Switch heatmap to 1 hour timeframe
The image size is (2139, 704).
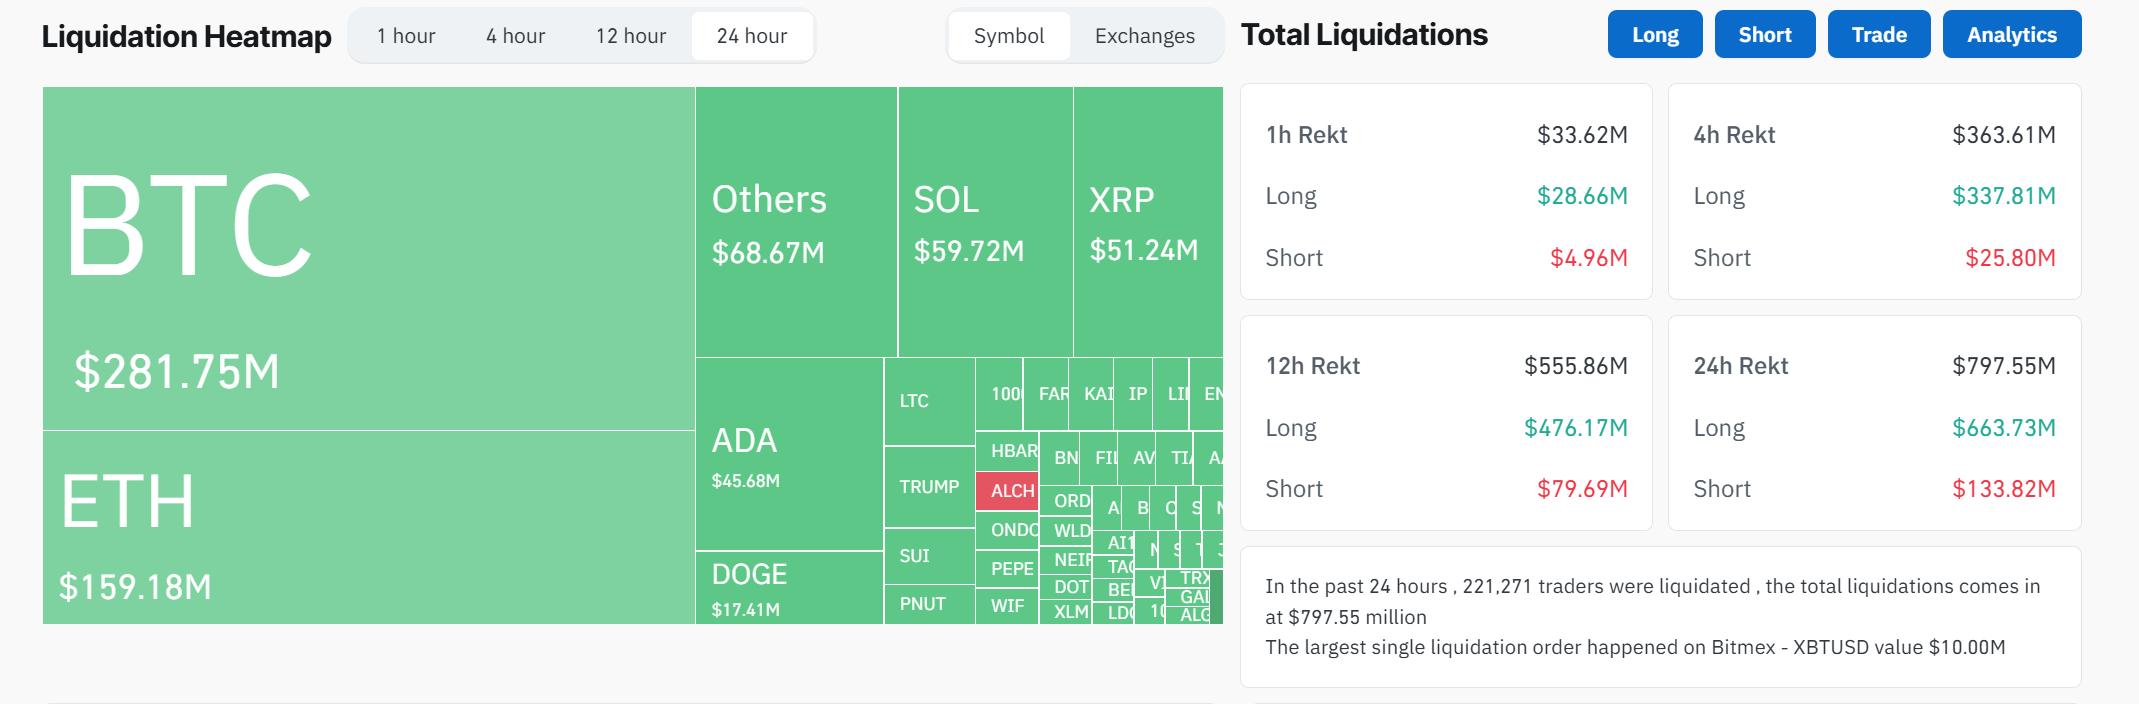pos(406,36)
